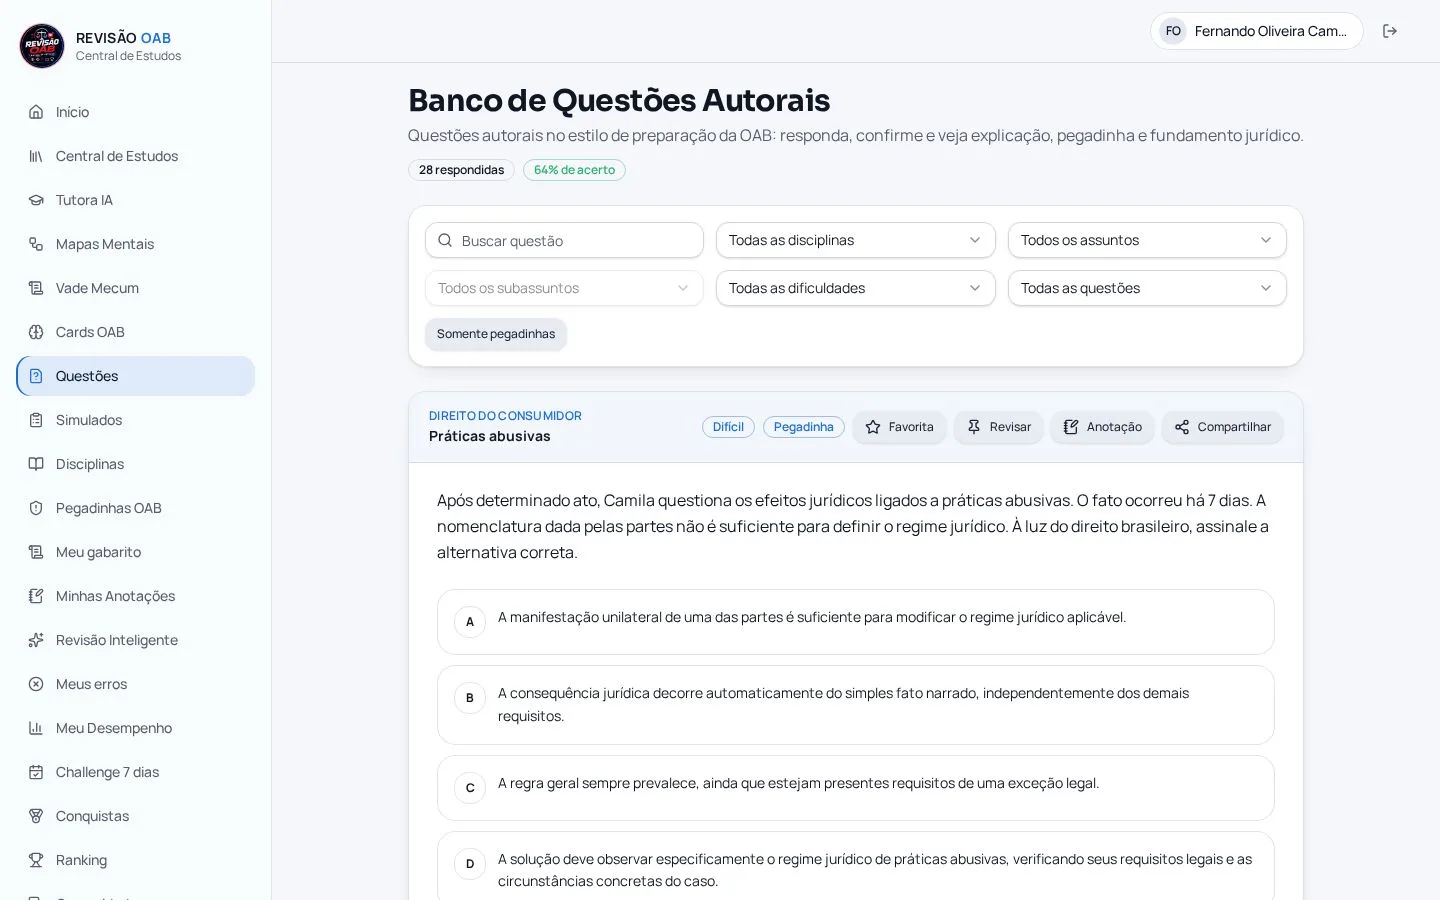Click the Conquistas medal icon

point(36,816)
